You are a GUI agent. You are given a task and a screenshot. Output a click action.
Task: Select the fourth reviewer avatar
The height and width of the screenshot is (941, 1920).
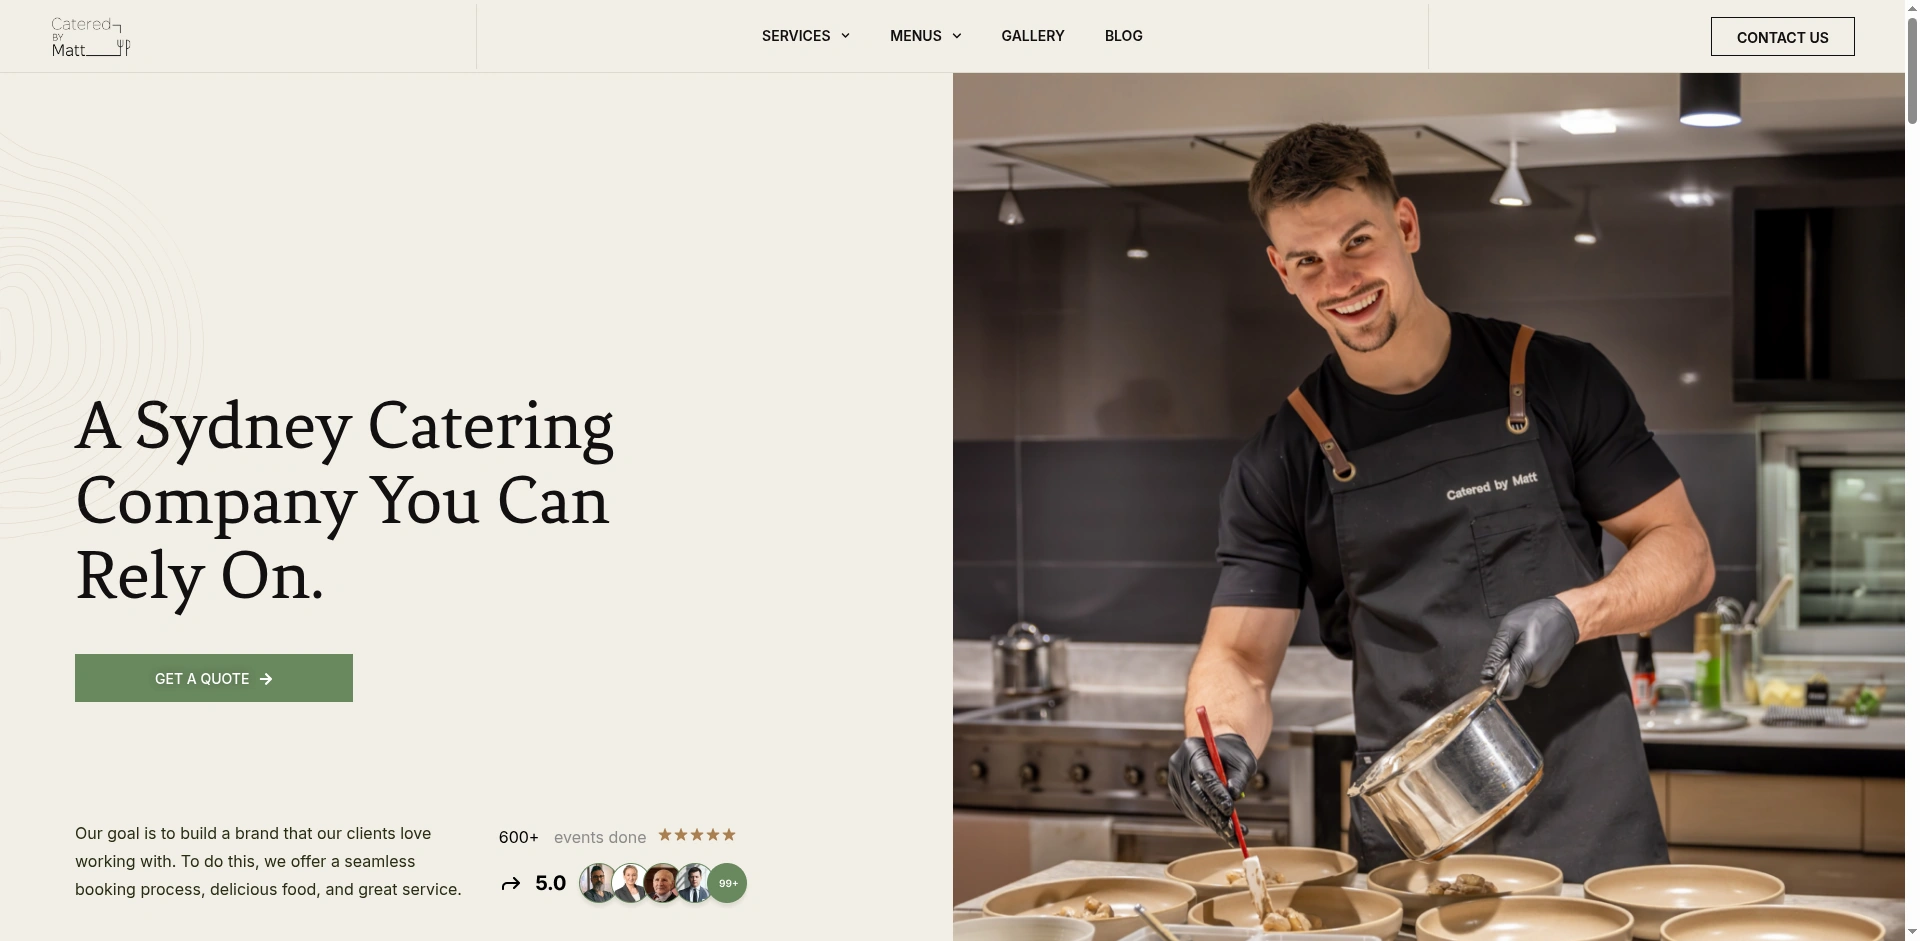694,883
